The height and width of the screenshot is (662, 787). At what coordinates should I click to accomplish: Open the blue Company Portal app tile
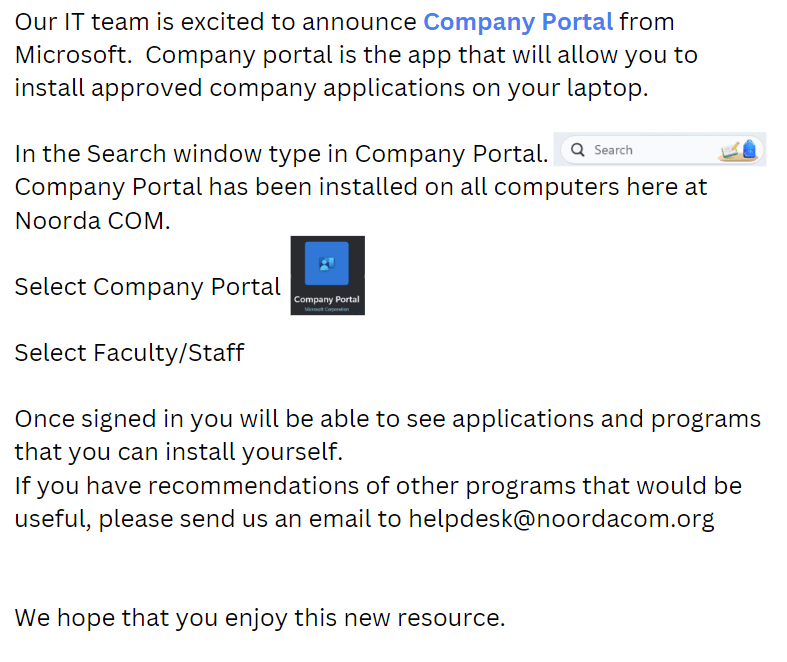(x=327, y=264)
